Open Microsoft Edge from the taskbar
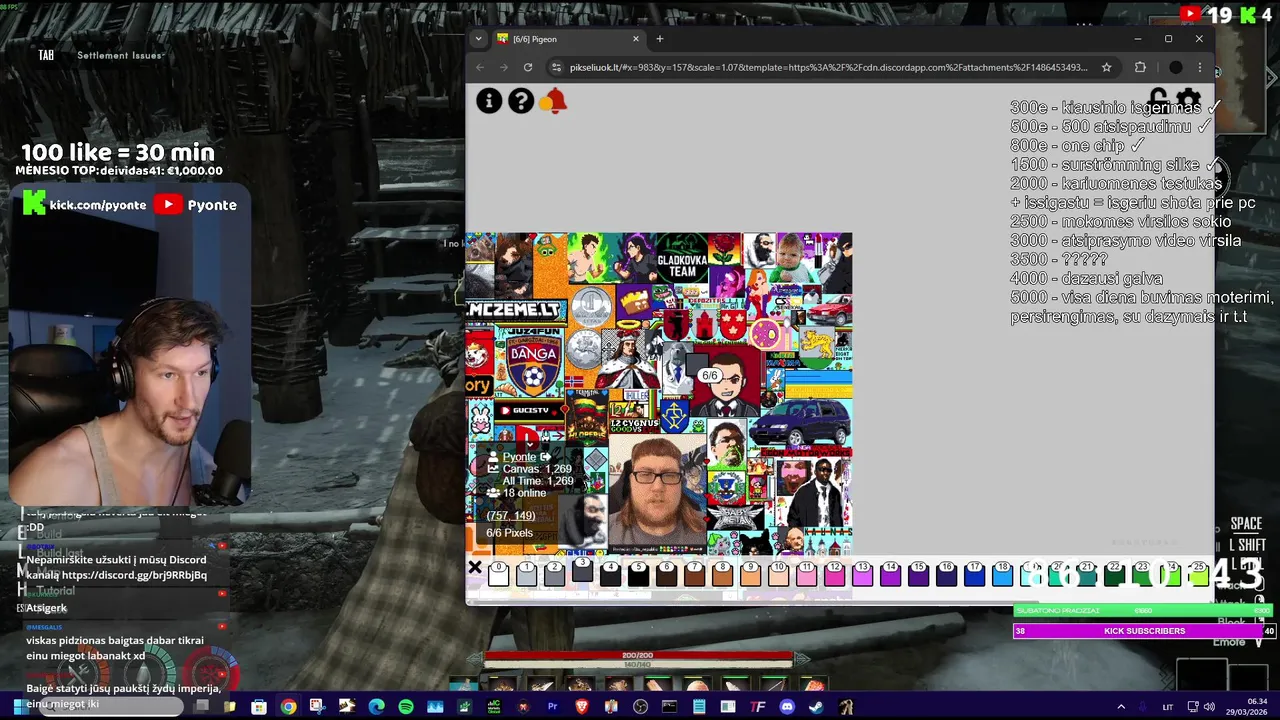Viewport: 1280px width, 720px height. pyautogui.click(x=376, y=706)
